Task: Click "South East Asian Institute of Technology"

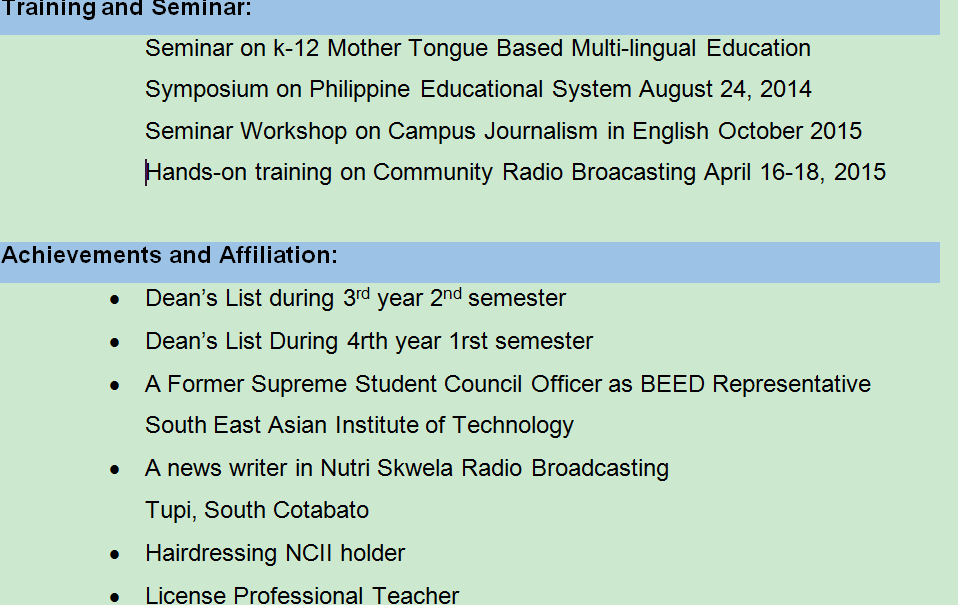Action: [359, 425]
